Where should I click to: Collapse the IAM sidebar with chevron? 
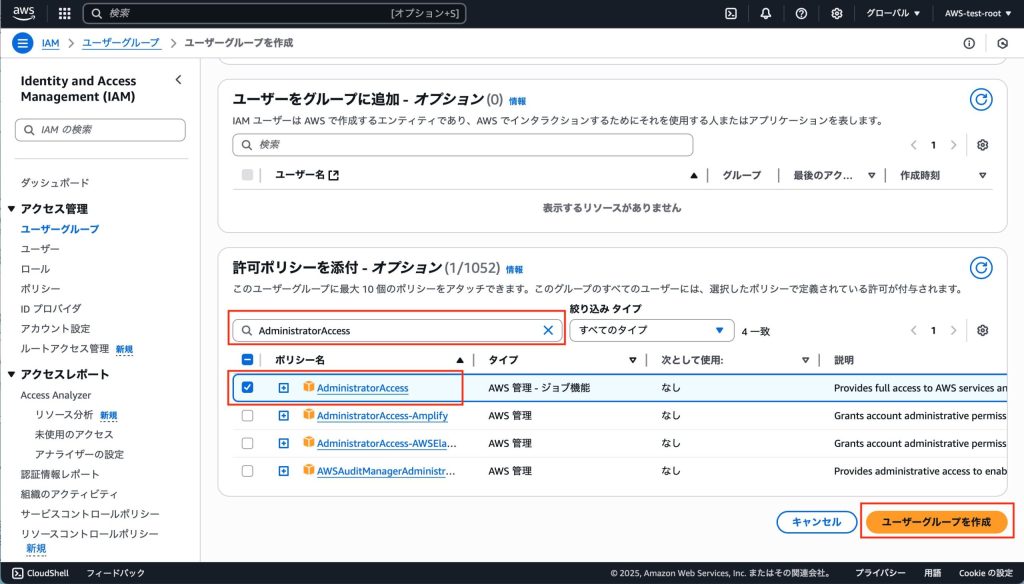178,80
